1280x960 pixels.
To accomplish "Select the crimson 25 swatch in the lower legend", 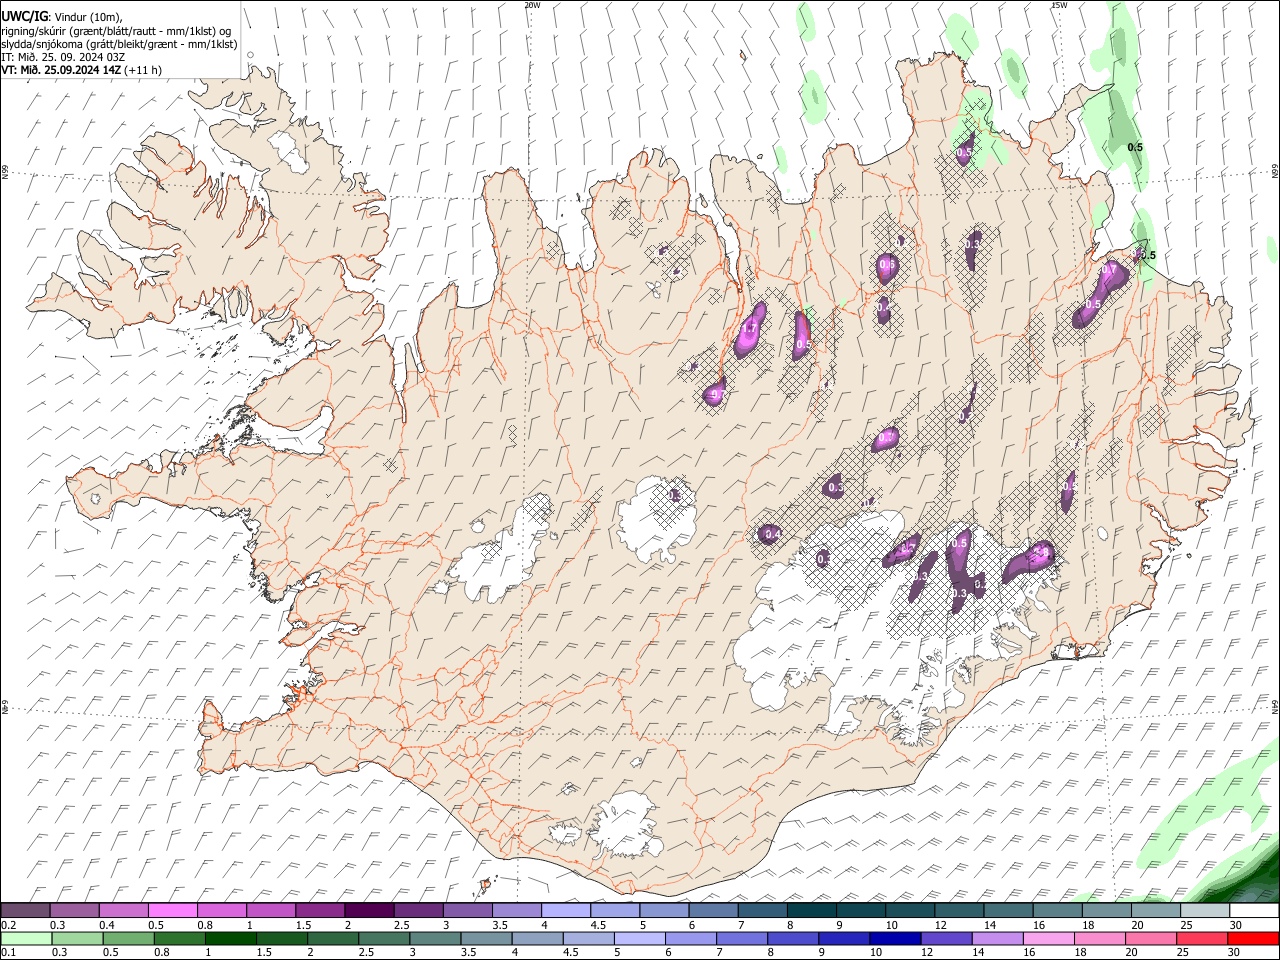I will tap(1203, 939).
